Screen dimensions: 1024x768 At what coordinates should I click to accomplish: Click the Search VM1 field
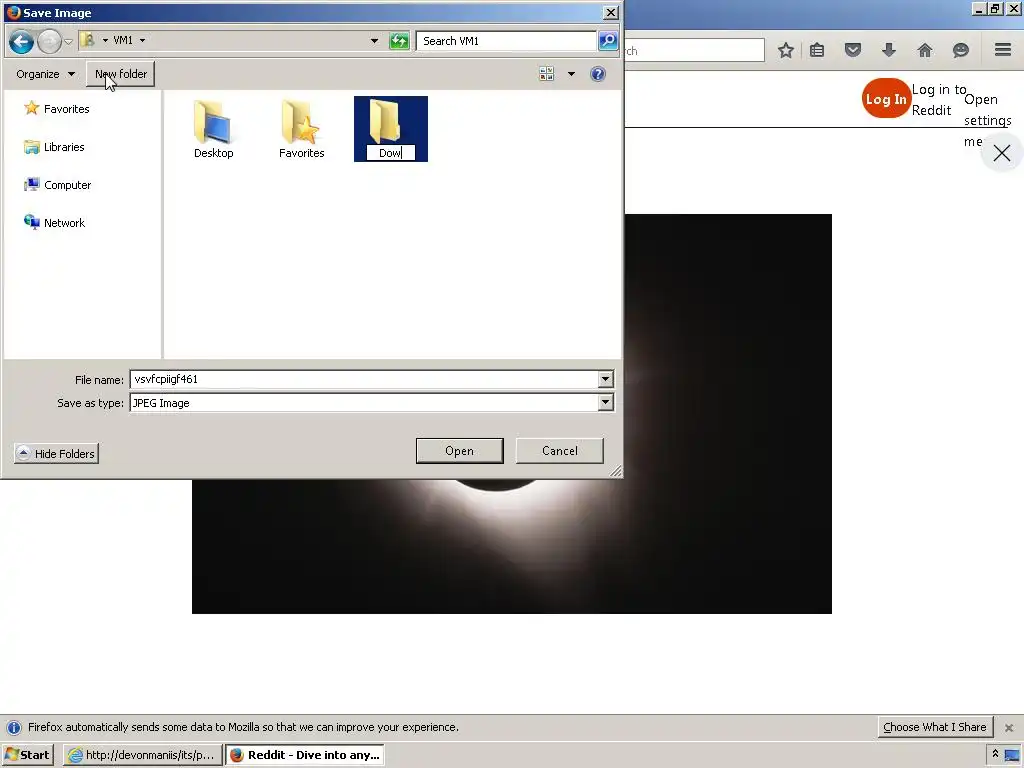506,40
